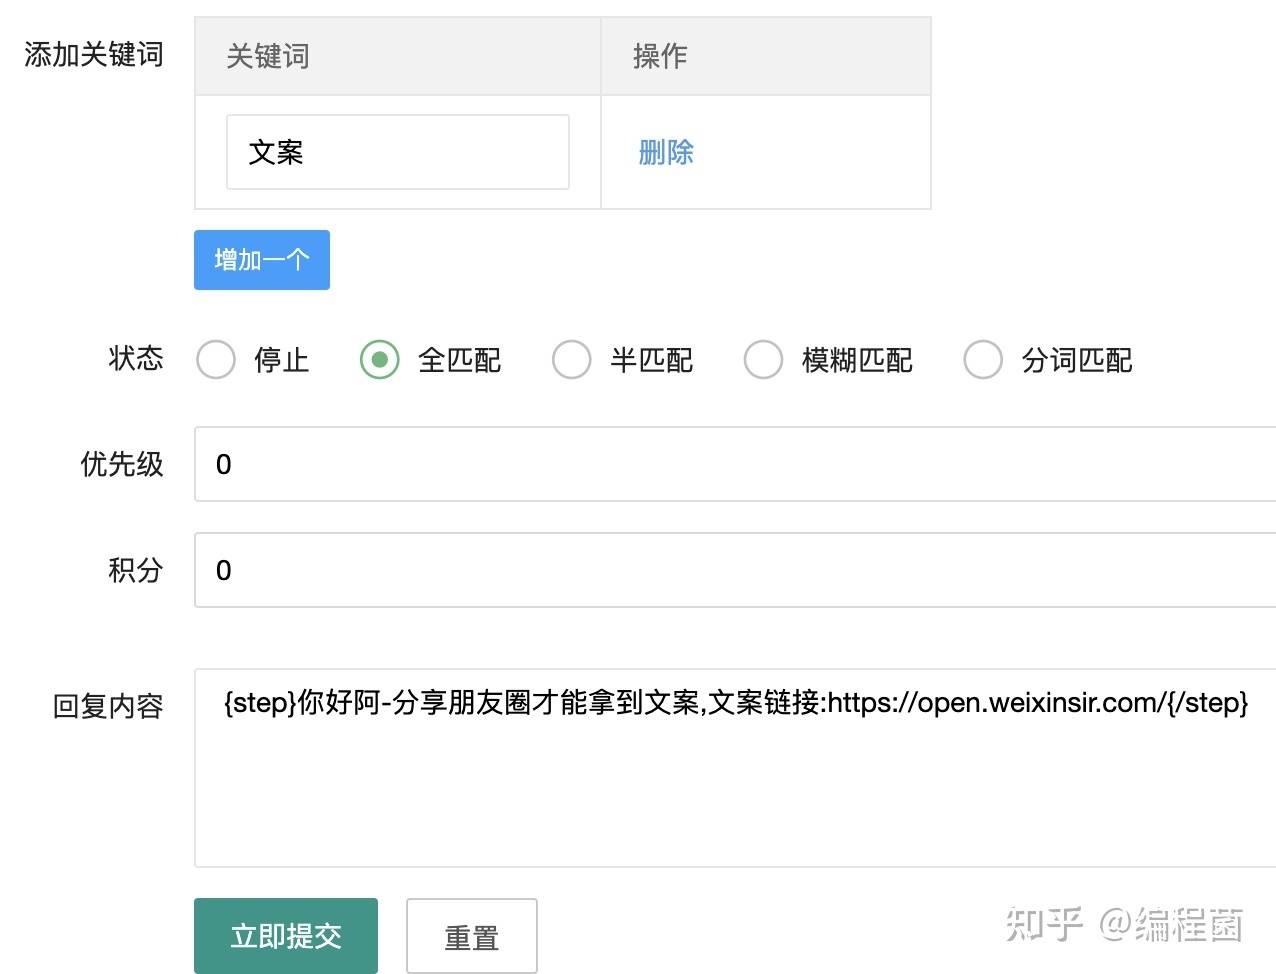Screen dimensions: 1276x974
Task: Submit the form with 立即提交
Action: point(285,936)
